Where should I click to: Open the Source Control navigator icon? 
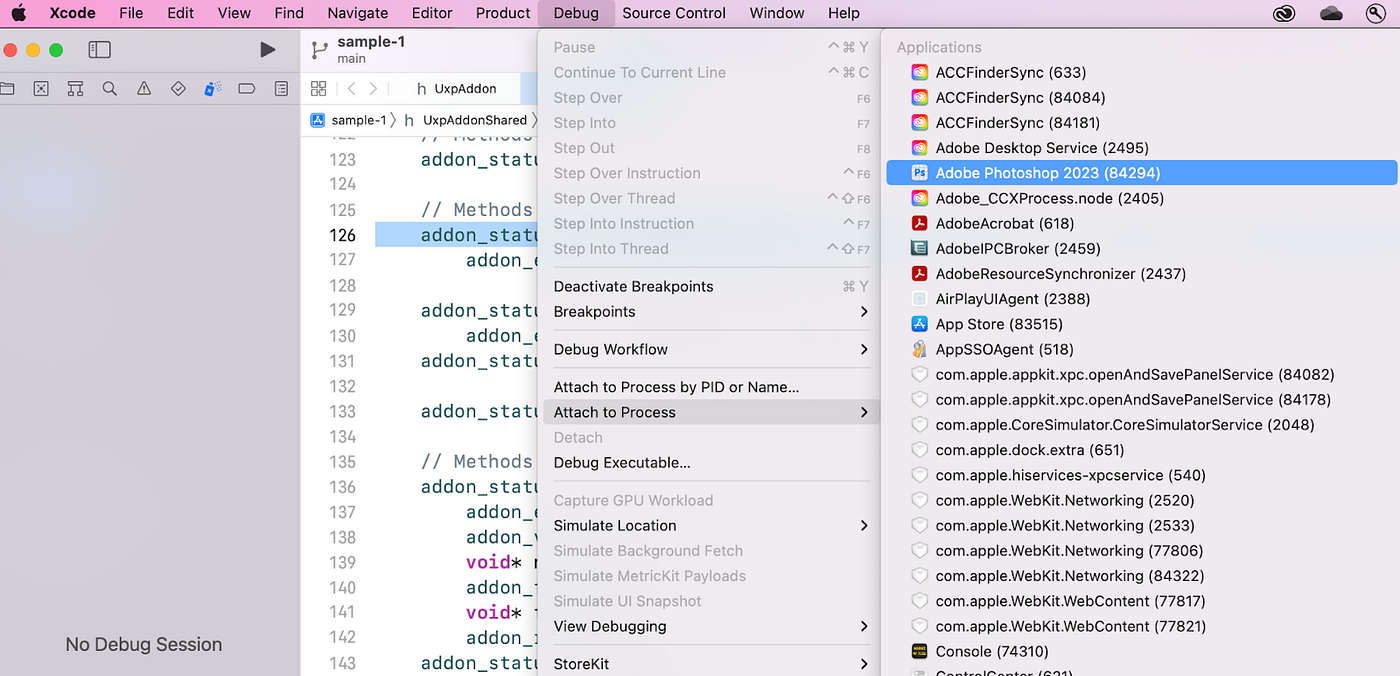[x=41, y=89]
